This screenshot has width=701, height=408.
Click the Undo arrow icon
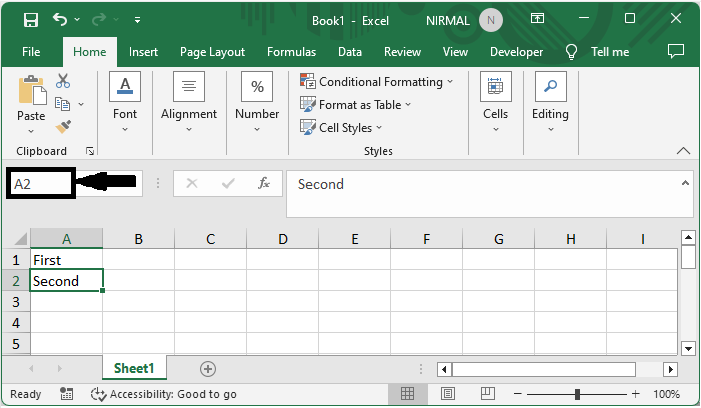click(x=61, y=19)
